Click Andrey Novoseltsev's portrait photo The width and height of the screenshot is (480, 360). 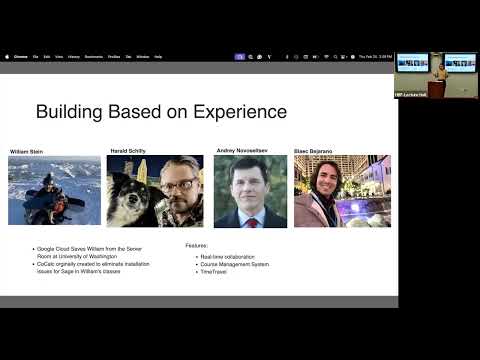click(250, 191)
